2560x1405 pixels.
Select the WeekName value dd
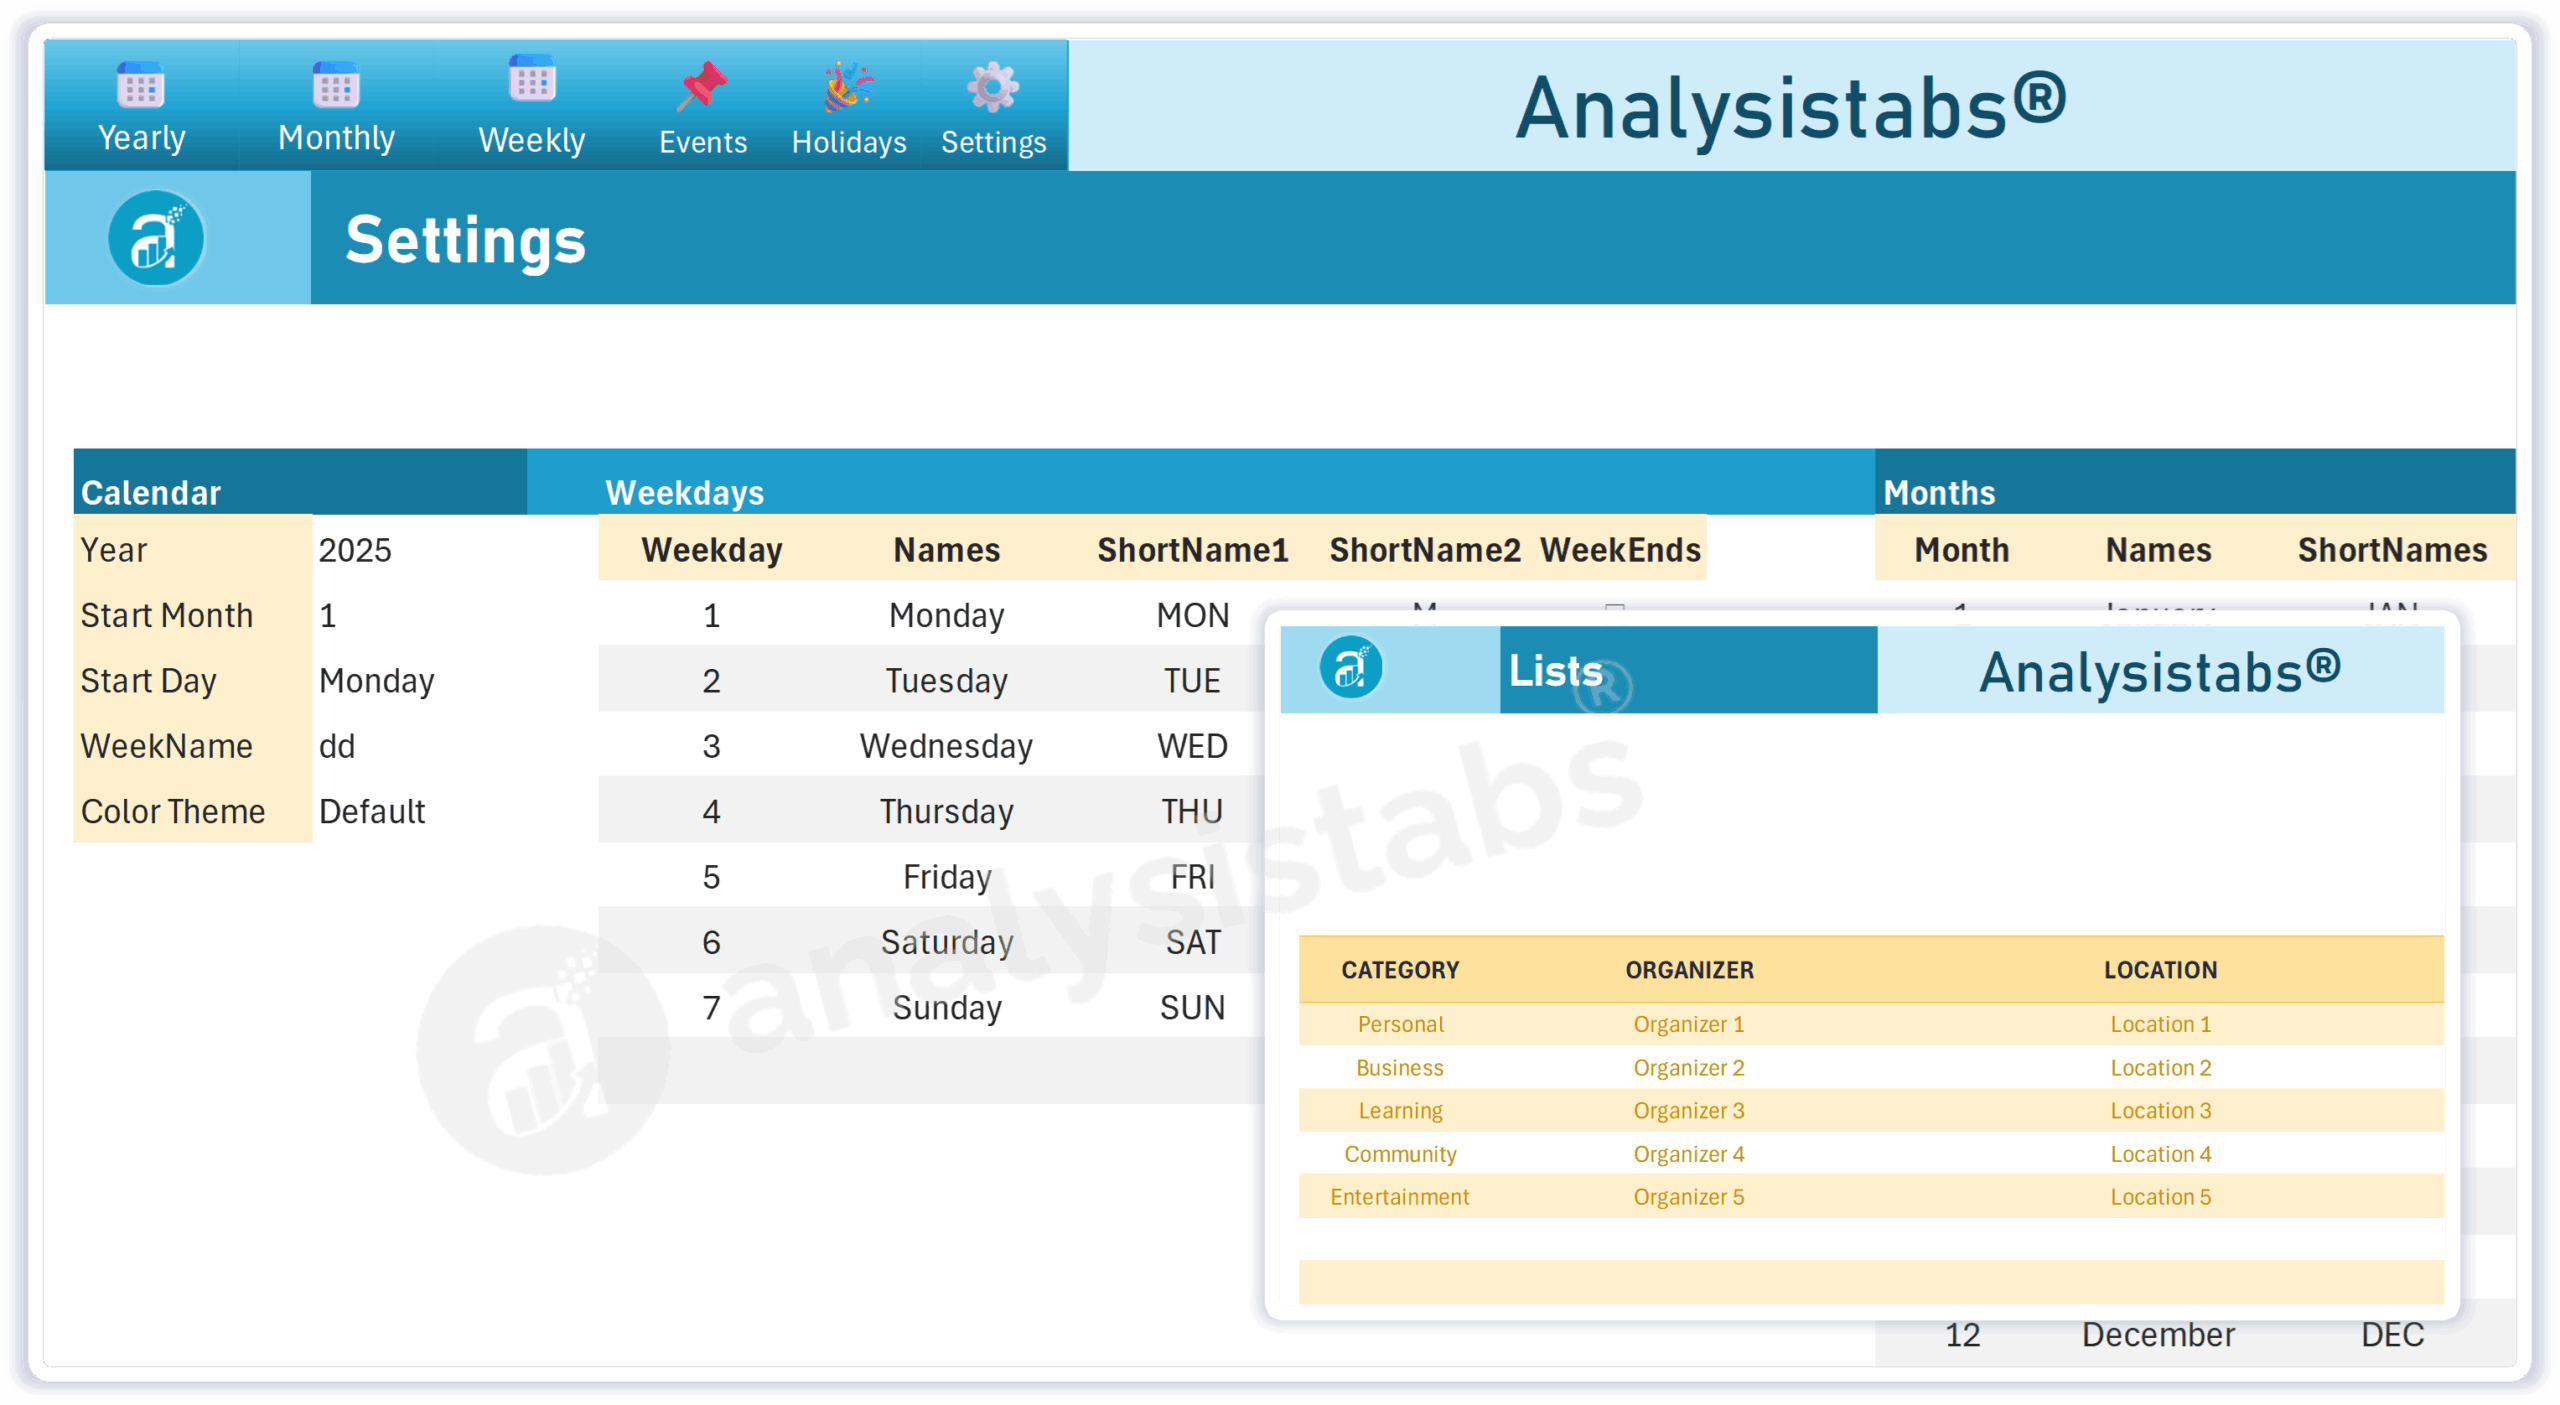336,746
